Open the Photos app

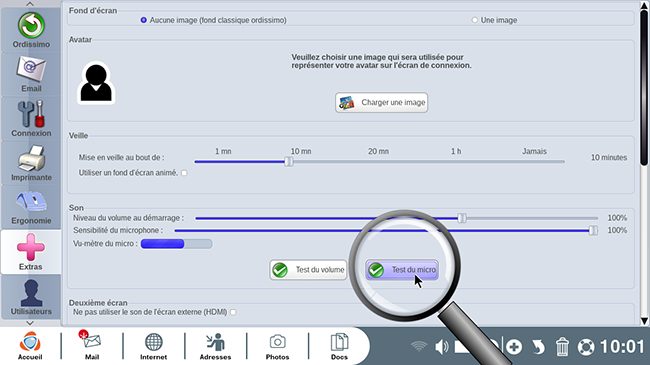[277, 346]
